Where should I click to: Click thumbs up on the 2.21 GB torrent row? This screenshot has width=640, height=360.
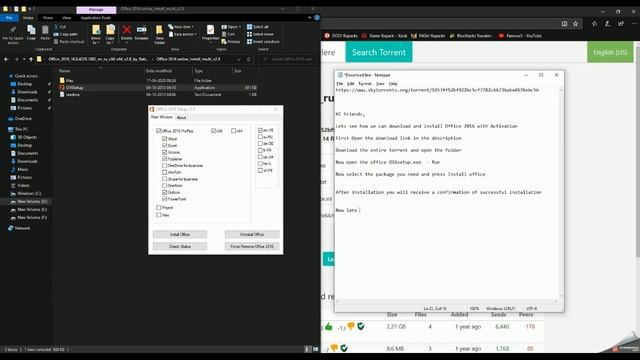point(329,327)
